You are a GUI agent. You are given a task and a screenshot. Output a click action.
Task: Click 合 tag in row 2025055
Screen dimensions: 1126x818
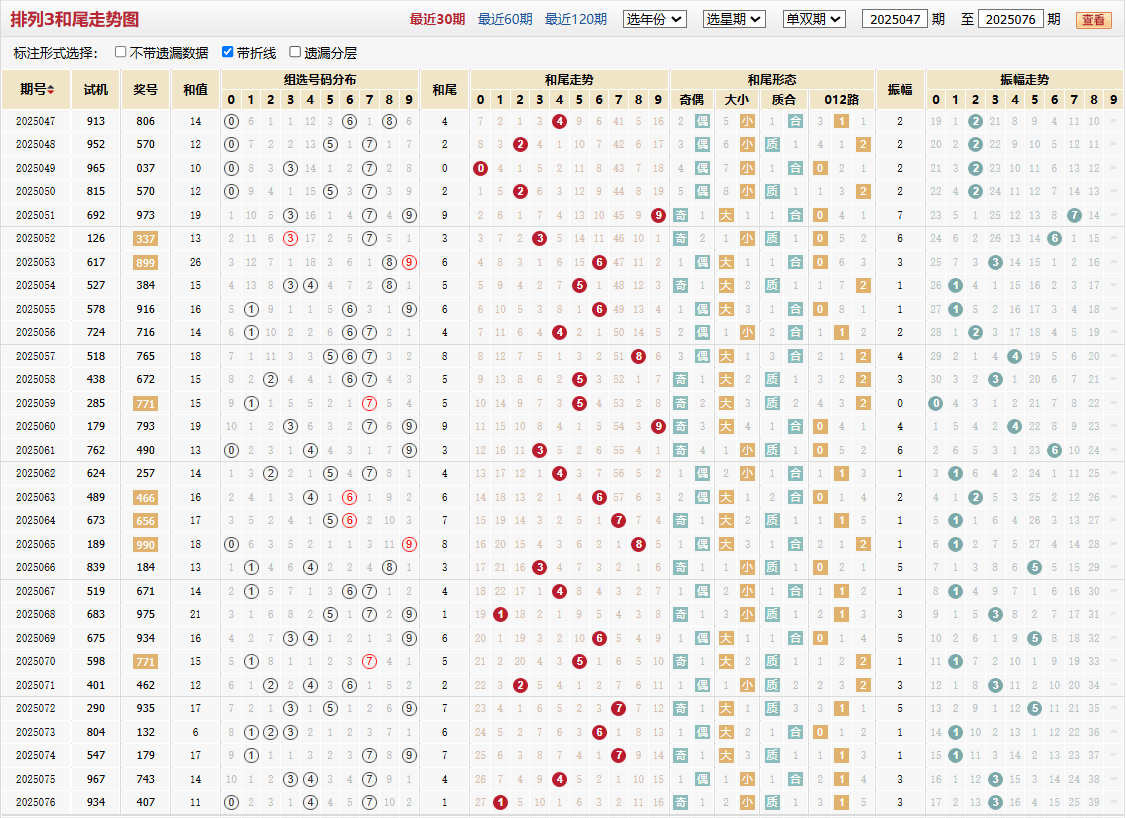pos(795,310)
